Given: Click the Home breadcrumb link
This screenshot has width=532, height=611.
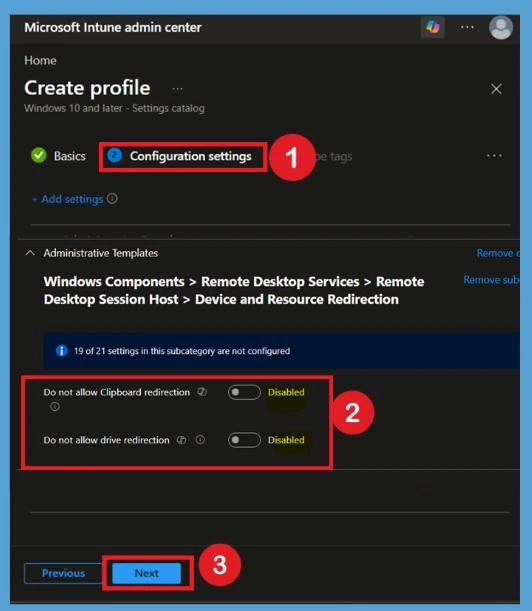Looking at the screenshot, I should click(40, 60).
